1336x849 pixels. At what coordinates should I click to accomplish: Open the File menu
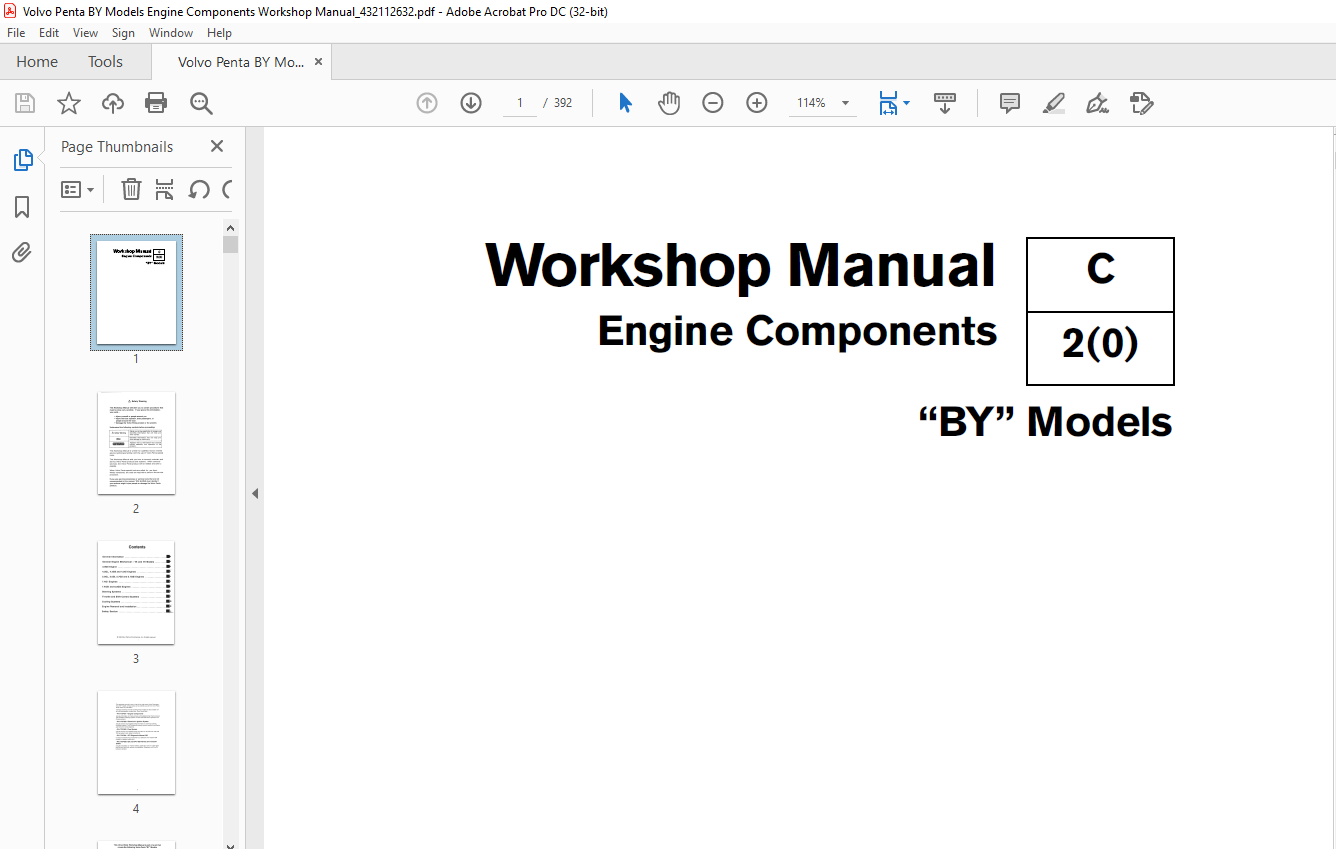pos(16,33)
